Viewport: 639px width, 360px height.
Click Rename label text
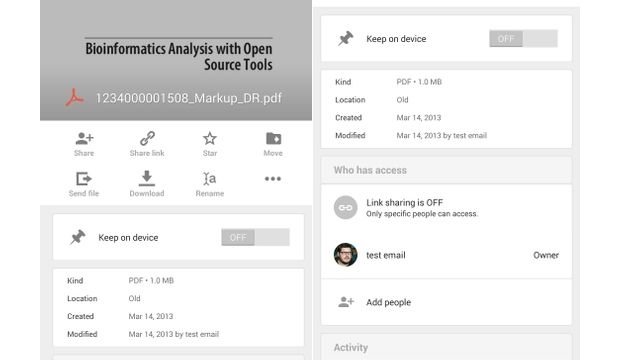[210, 193]
